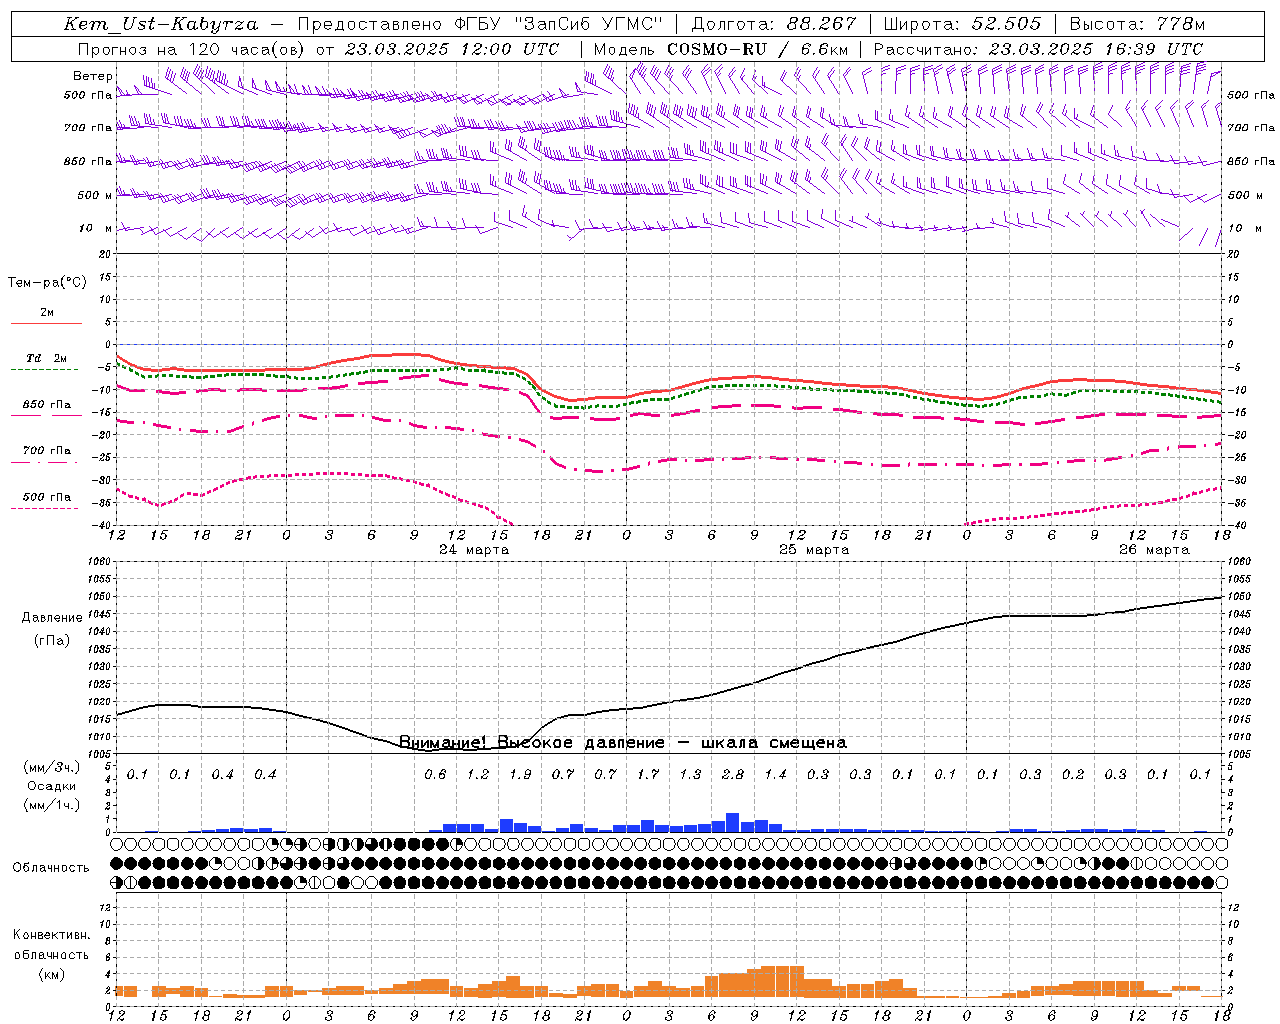Viewport: 1280px width, 1024px height.
Task: Click the 'Осадки' precipitation label
Action: tap(52, 786)
